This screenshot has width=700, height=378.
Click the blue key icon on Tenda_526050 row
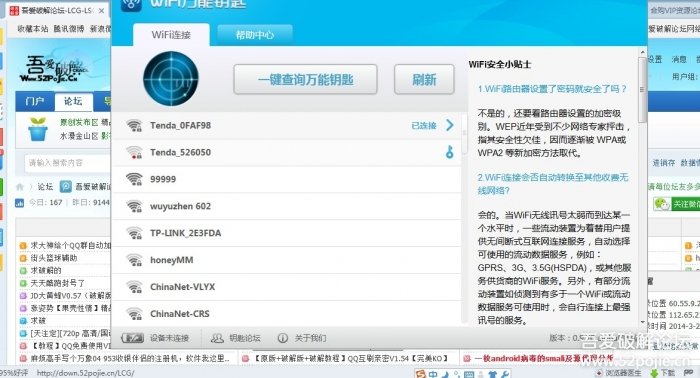click(450, 152)
